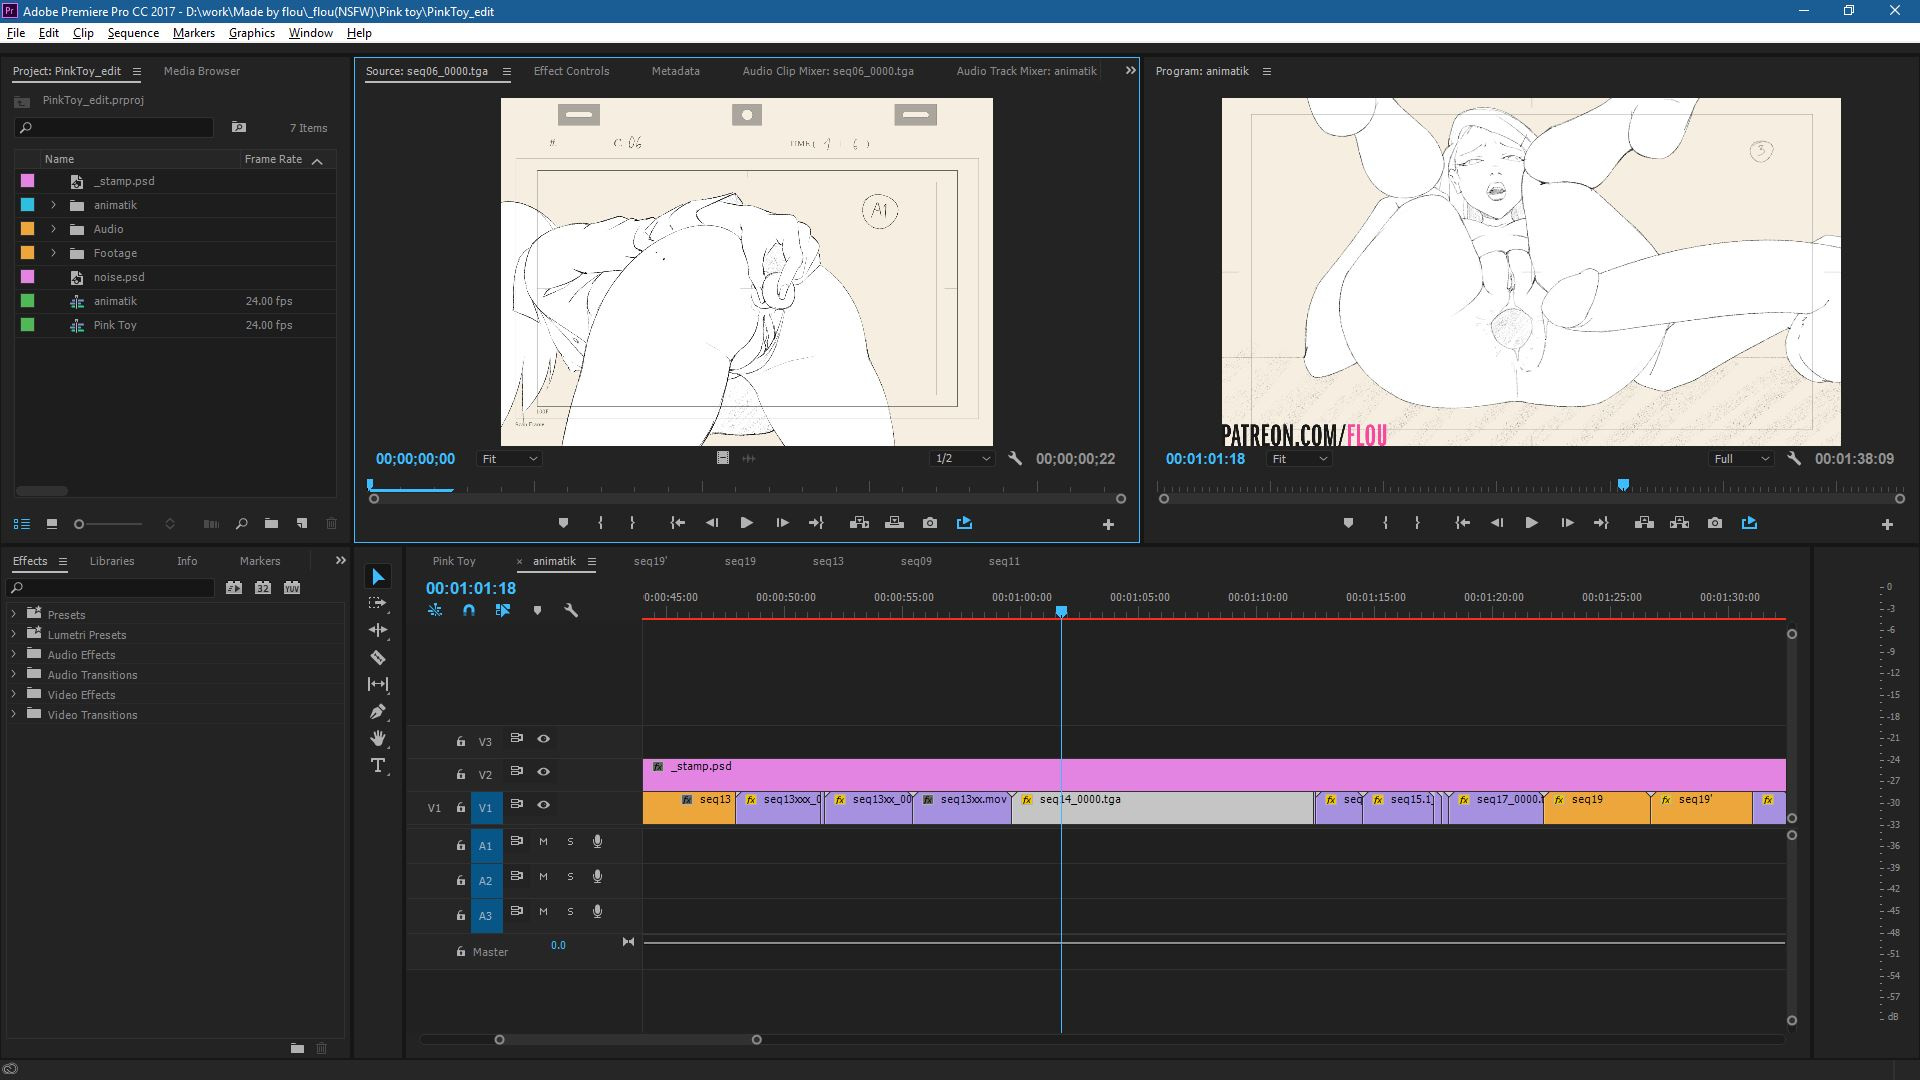1920x1080 pixels.
Task: Open timeline display settings wrench
Action: point(571,610)
